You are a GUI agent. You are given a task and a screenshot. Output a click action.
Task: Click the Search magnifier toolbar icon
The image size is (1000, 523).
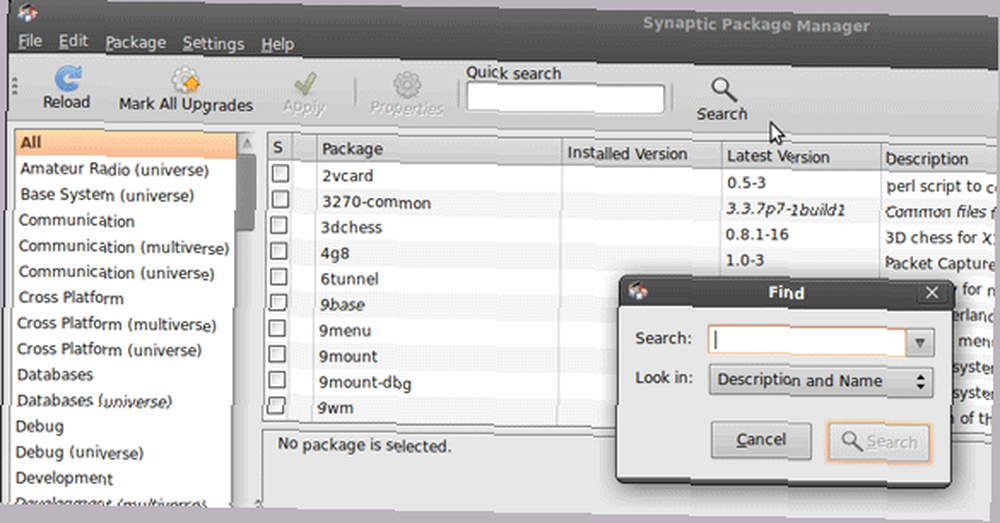(724, 90)
